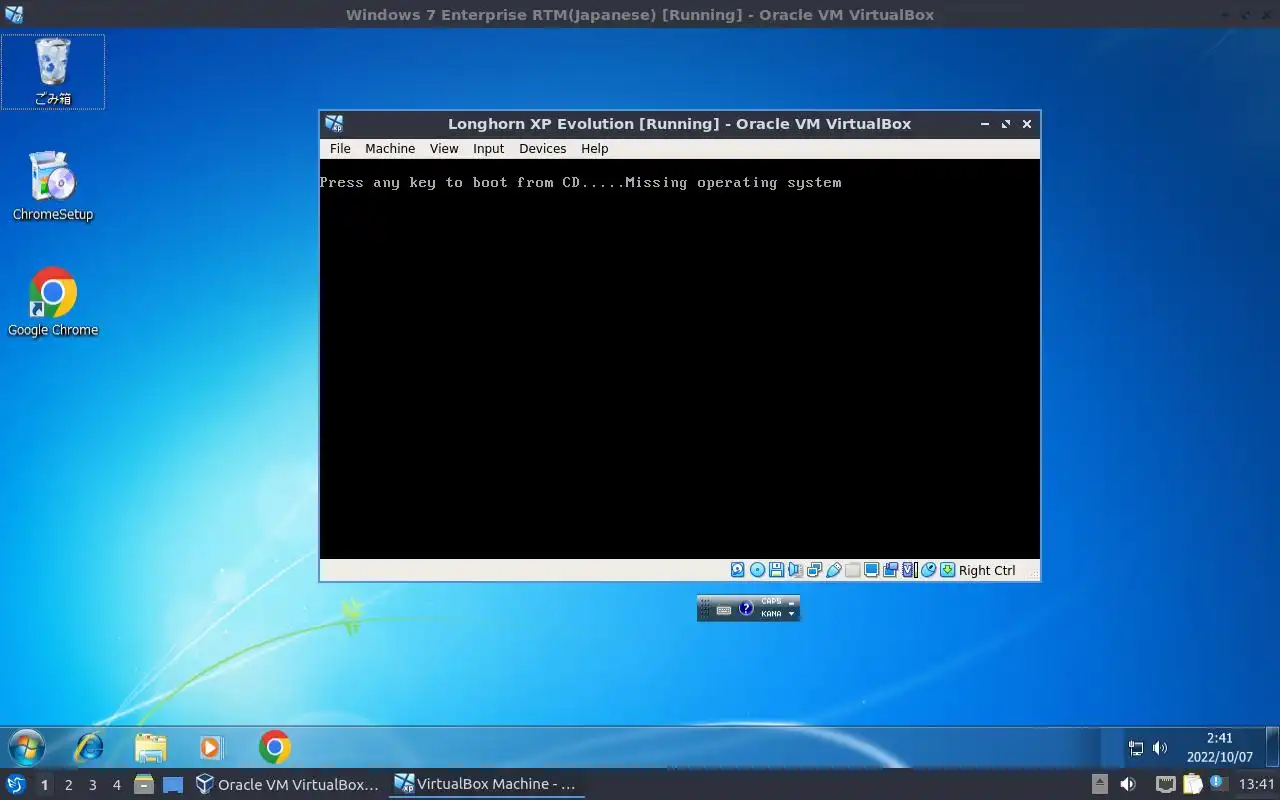
Task: Open the Help menu
Action: 594,148
